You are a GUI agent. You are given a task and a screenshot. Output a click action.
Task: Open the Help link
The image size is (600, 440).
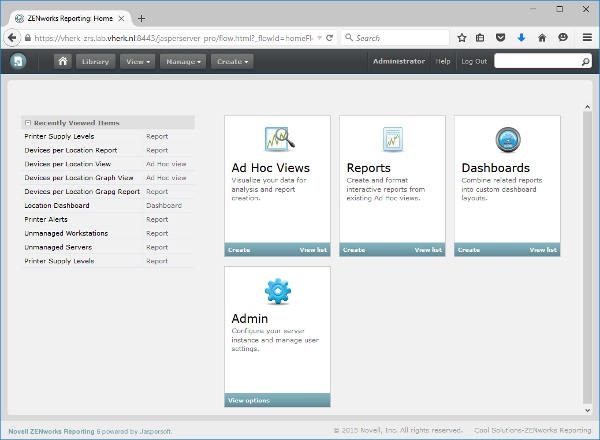coord(443,61)
